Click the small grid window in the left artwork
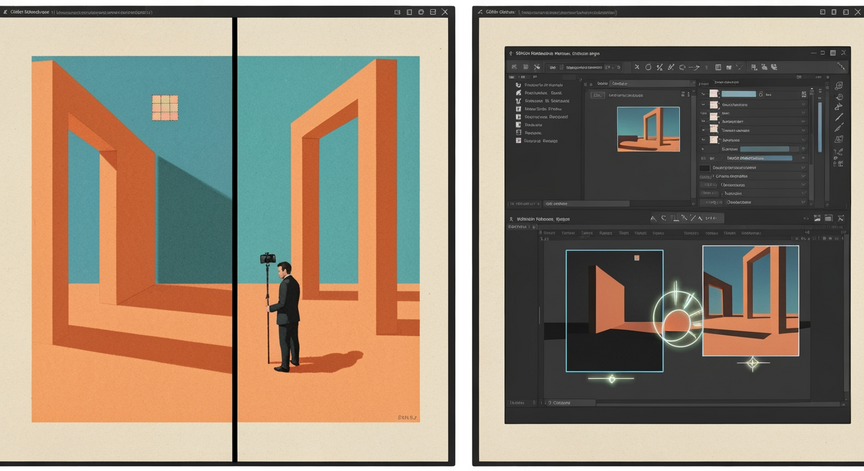 [x=165, y=107]
